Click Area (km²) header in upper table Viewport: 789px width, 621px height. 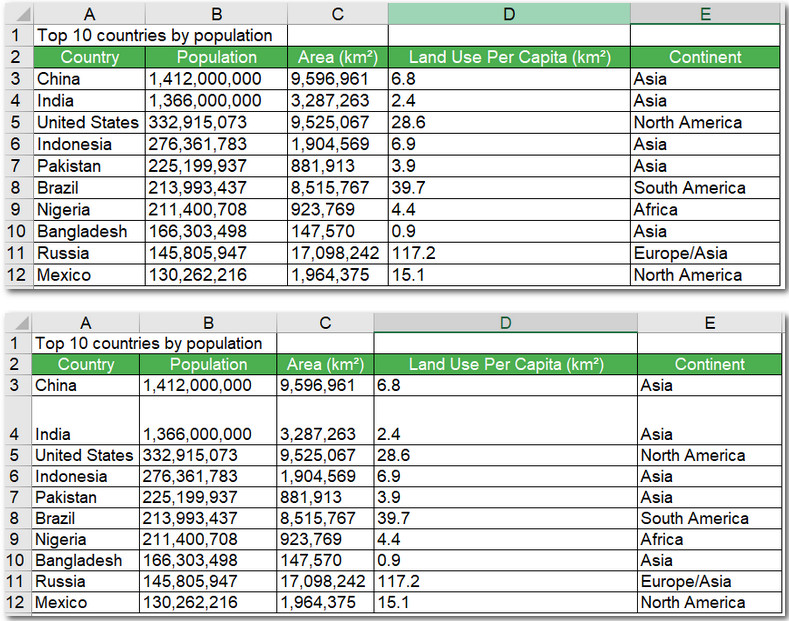point(338,57)
